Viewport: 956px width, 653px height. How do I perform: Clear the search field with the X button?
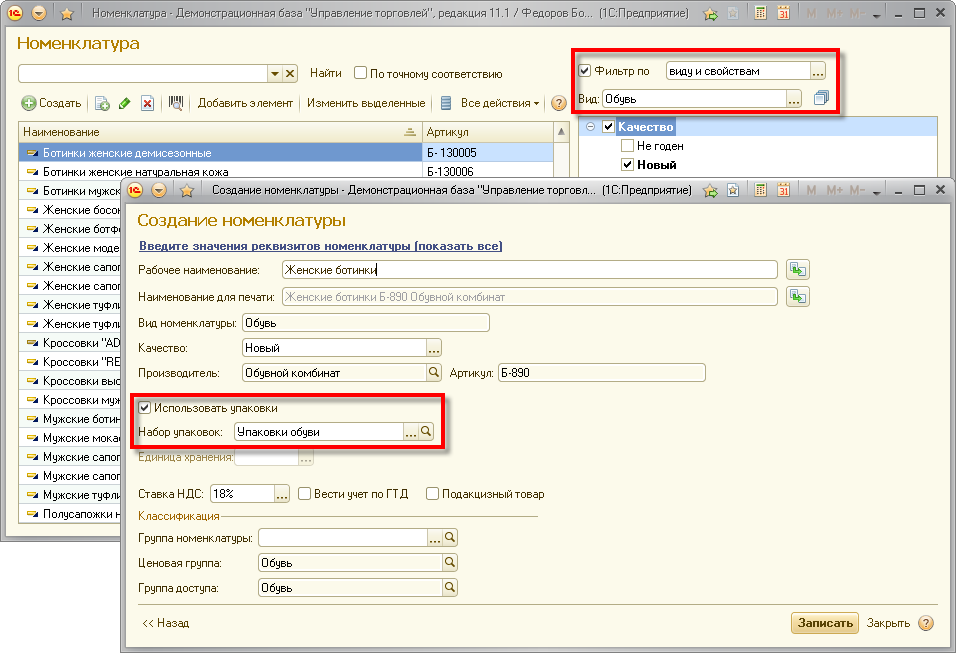[290, 74]
